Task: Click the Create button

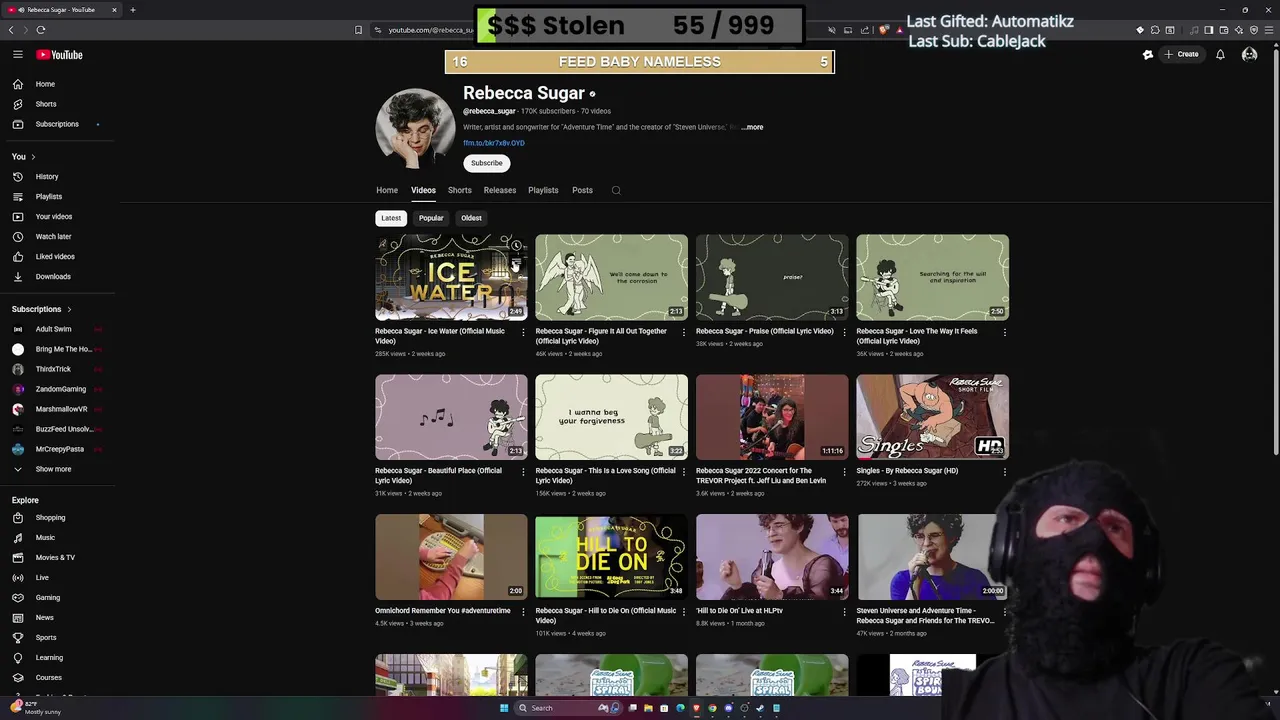Action: click(x=1181, y=54)
